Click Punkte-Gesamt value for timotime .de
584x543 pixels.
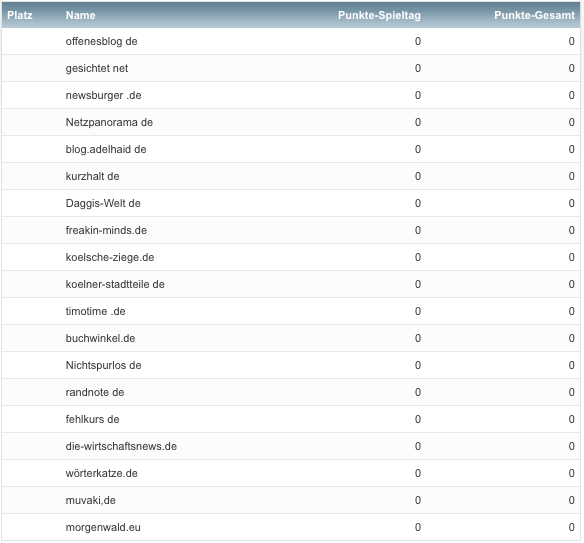[x=572, y=311]
